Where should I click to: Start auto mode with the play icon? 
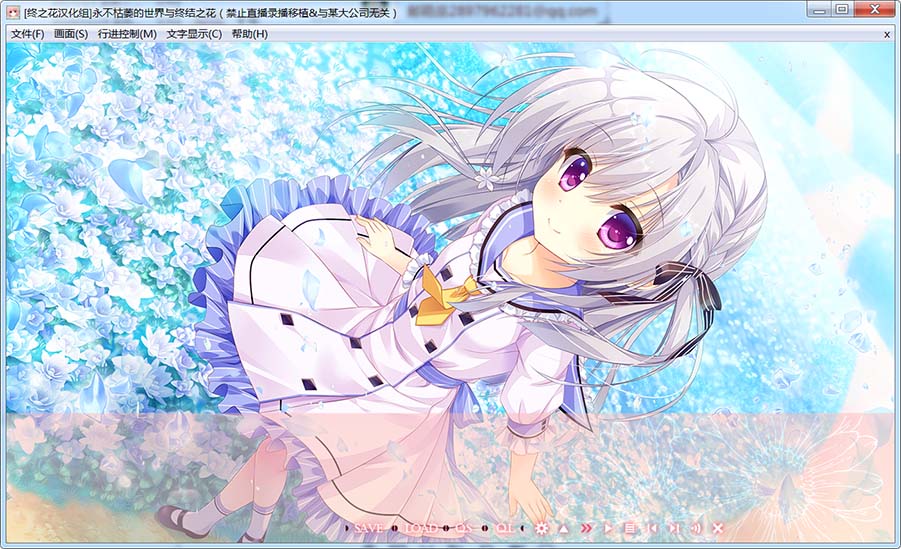pos(608,527)
